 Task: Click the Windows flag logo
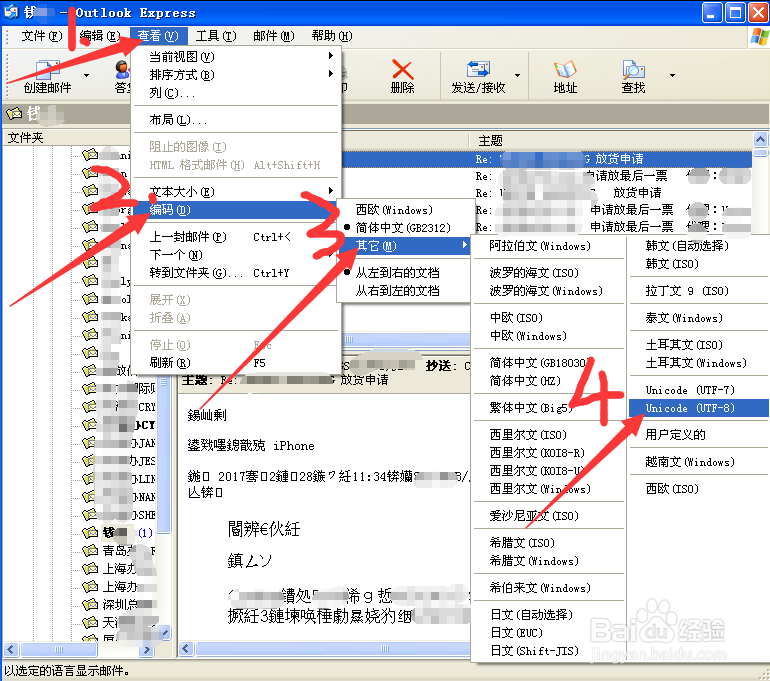760,36
